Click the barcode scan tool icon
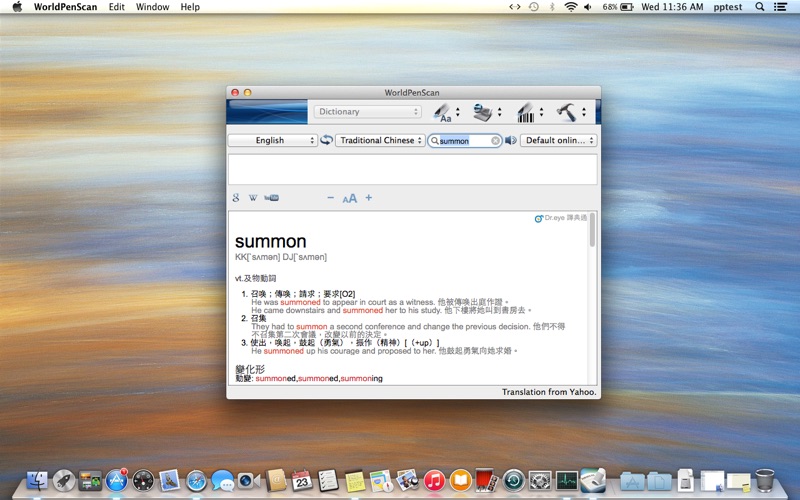Viewport: 800px width, 500px height. (526, 112)
